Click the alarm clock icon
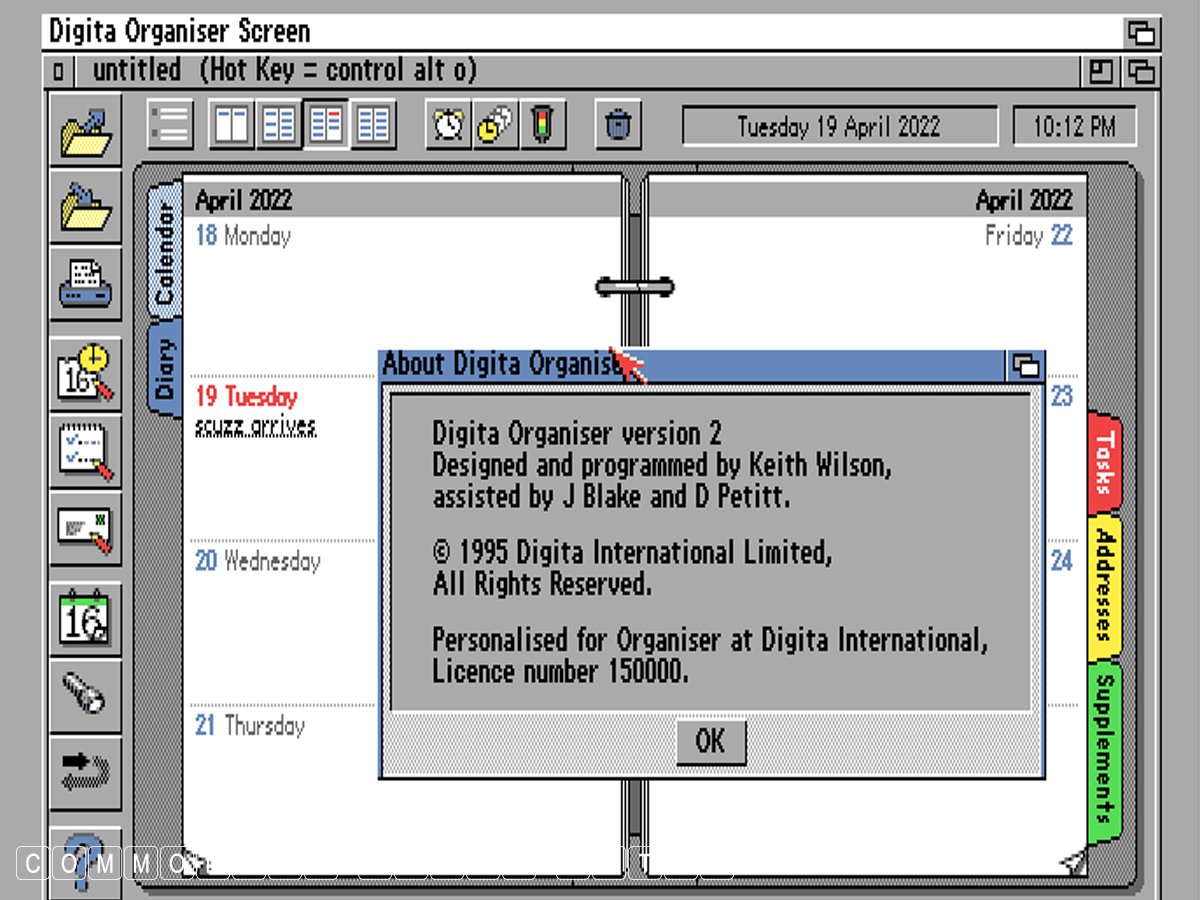Screen dimensions: 1200x900 (x=448, y=125)
